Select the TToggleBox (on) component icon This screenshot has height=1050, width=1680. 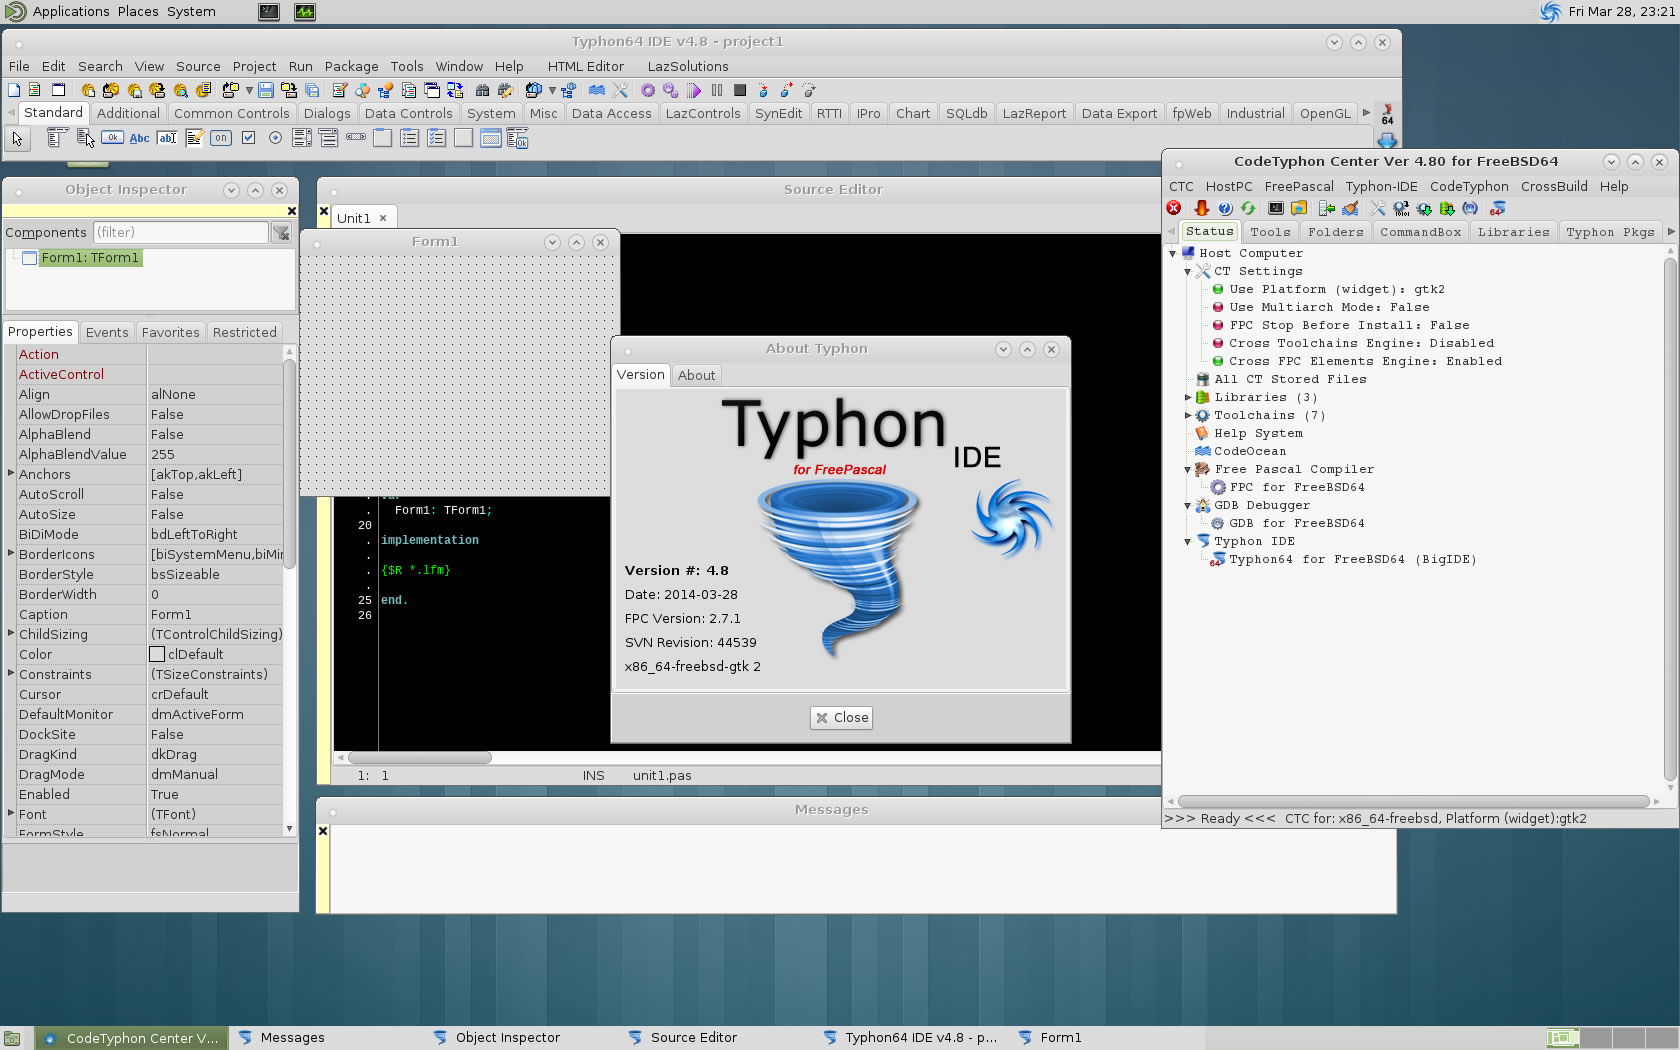pos(221,138)
